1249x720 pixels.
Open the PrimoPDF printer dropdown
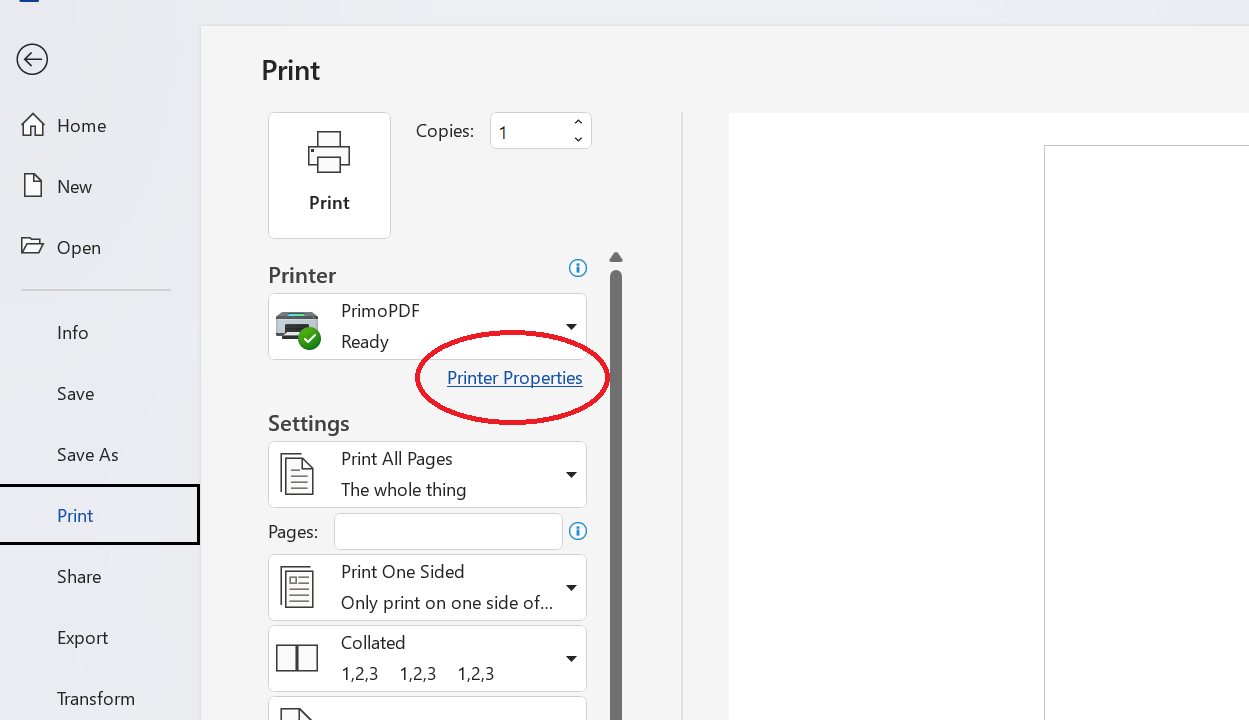(x=427, y=326)
